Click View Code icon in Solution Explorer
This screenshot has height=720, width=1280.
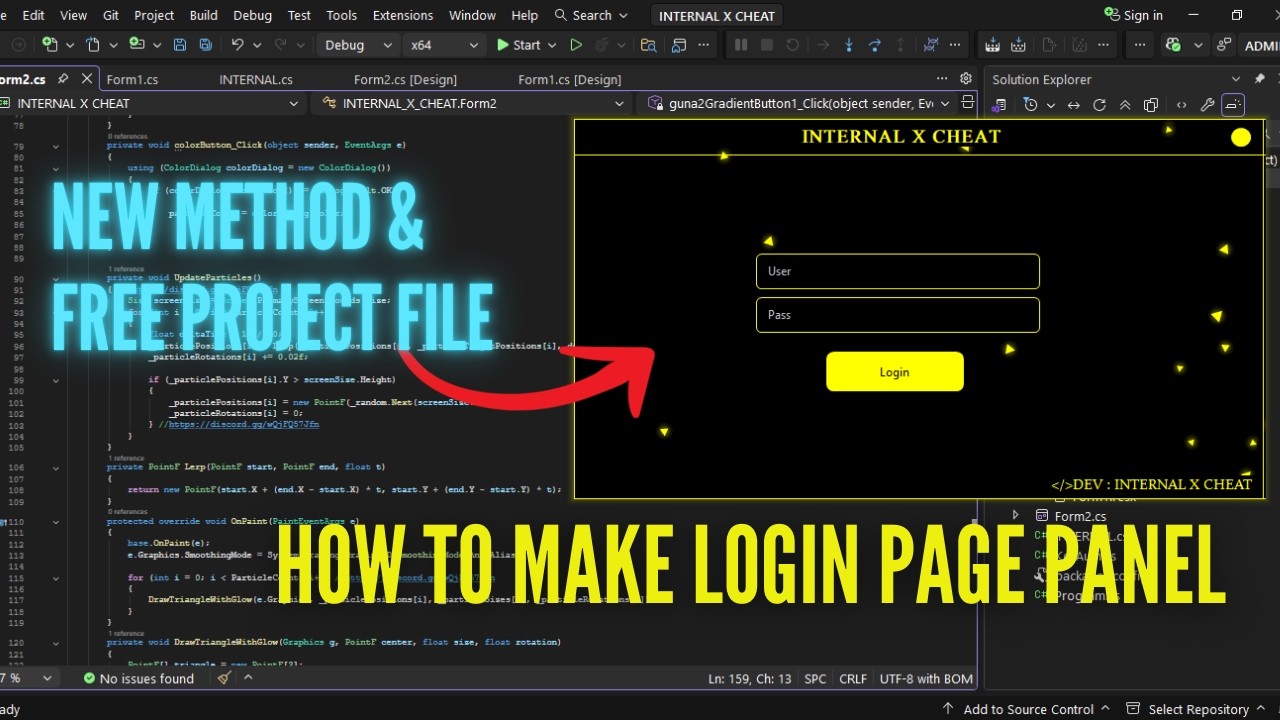pos(1181,104)
